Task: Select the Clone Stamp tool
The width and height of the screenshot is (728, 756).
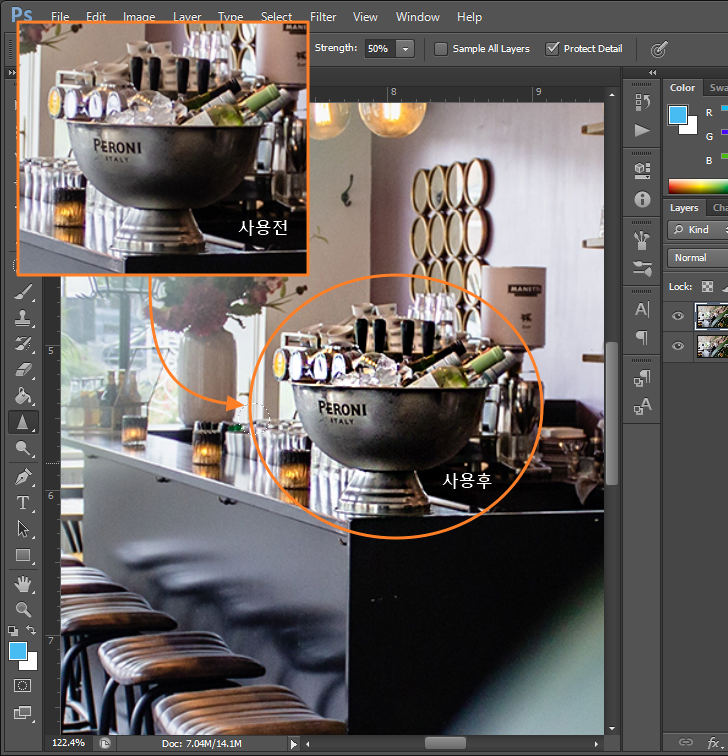Action: click(23, 317)
